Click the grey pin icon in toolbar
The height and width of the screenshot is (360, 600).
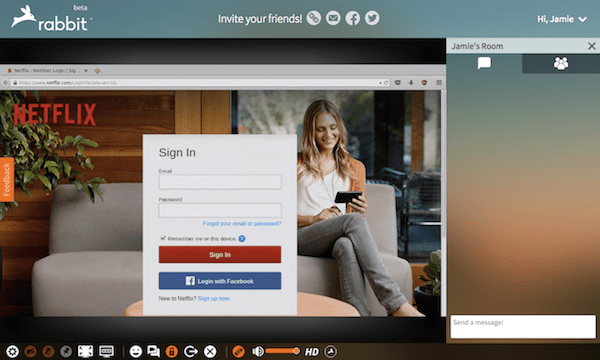coord(66,351)
